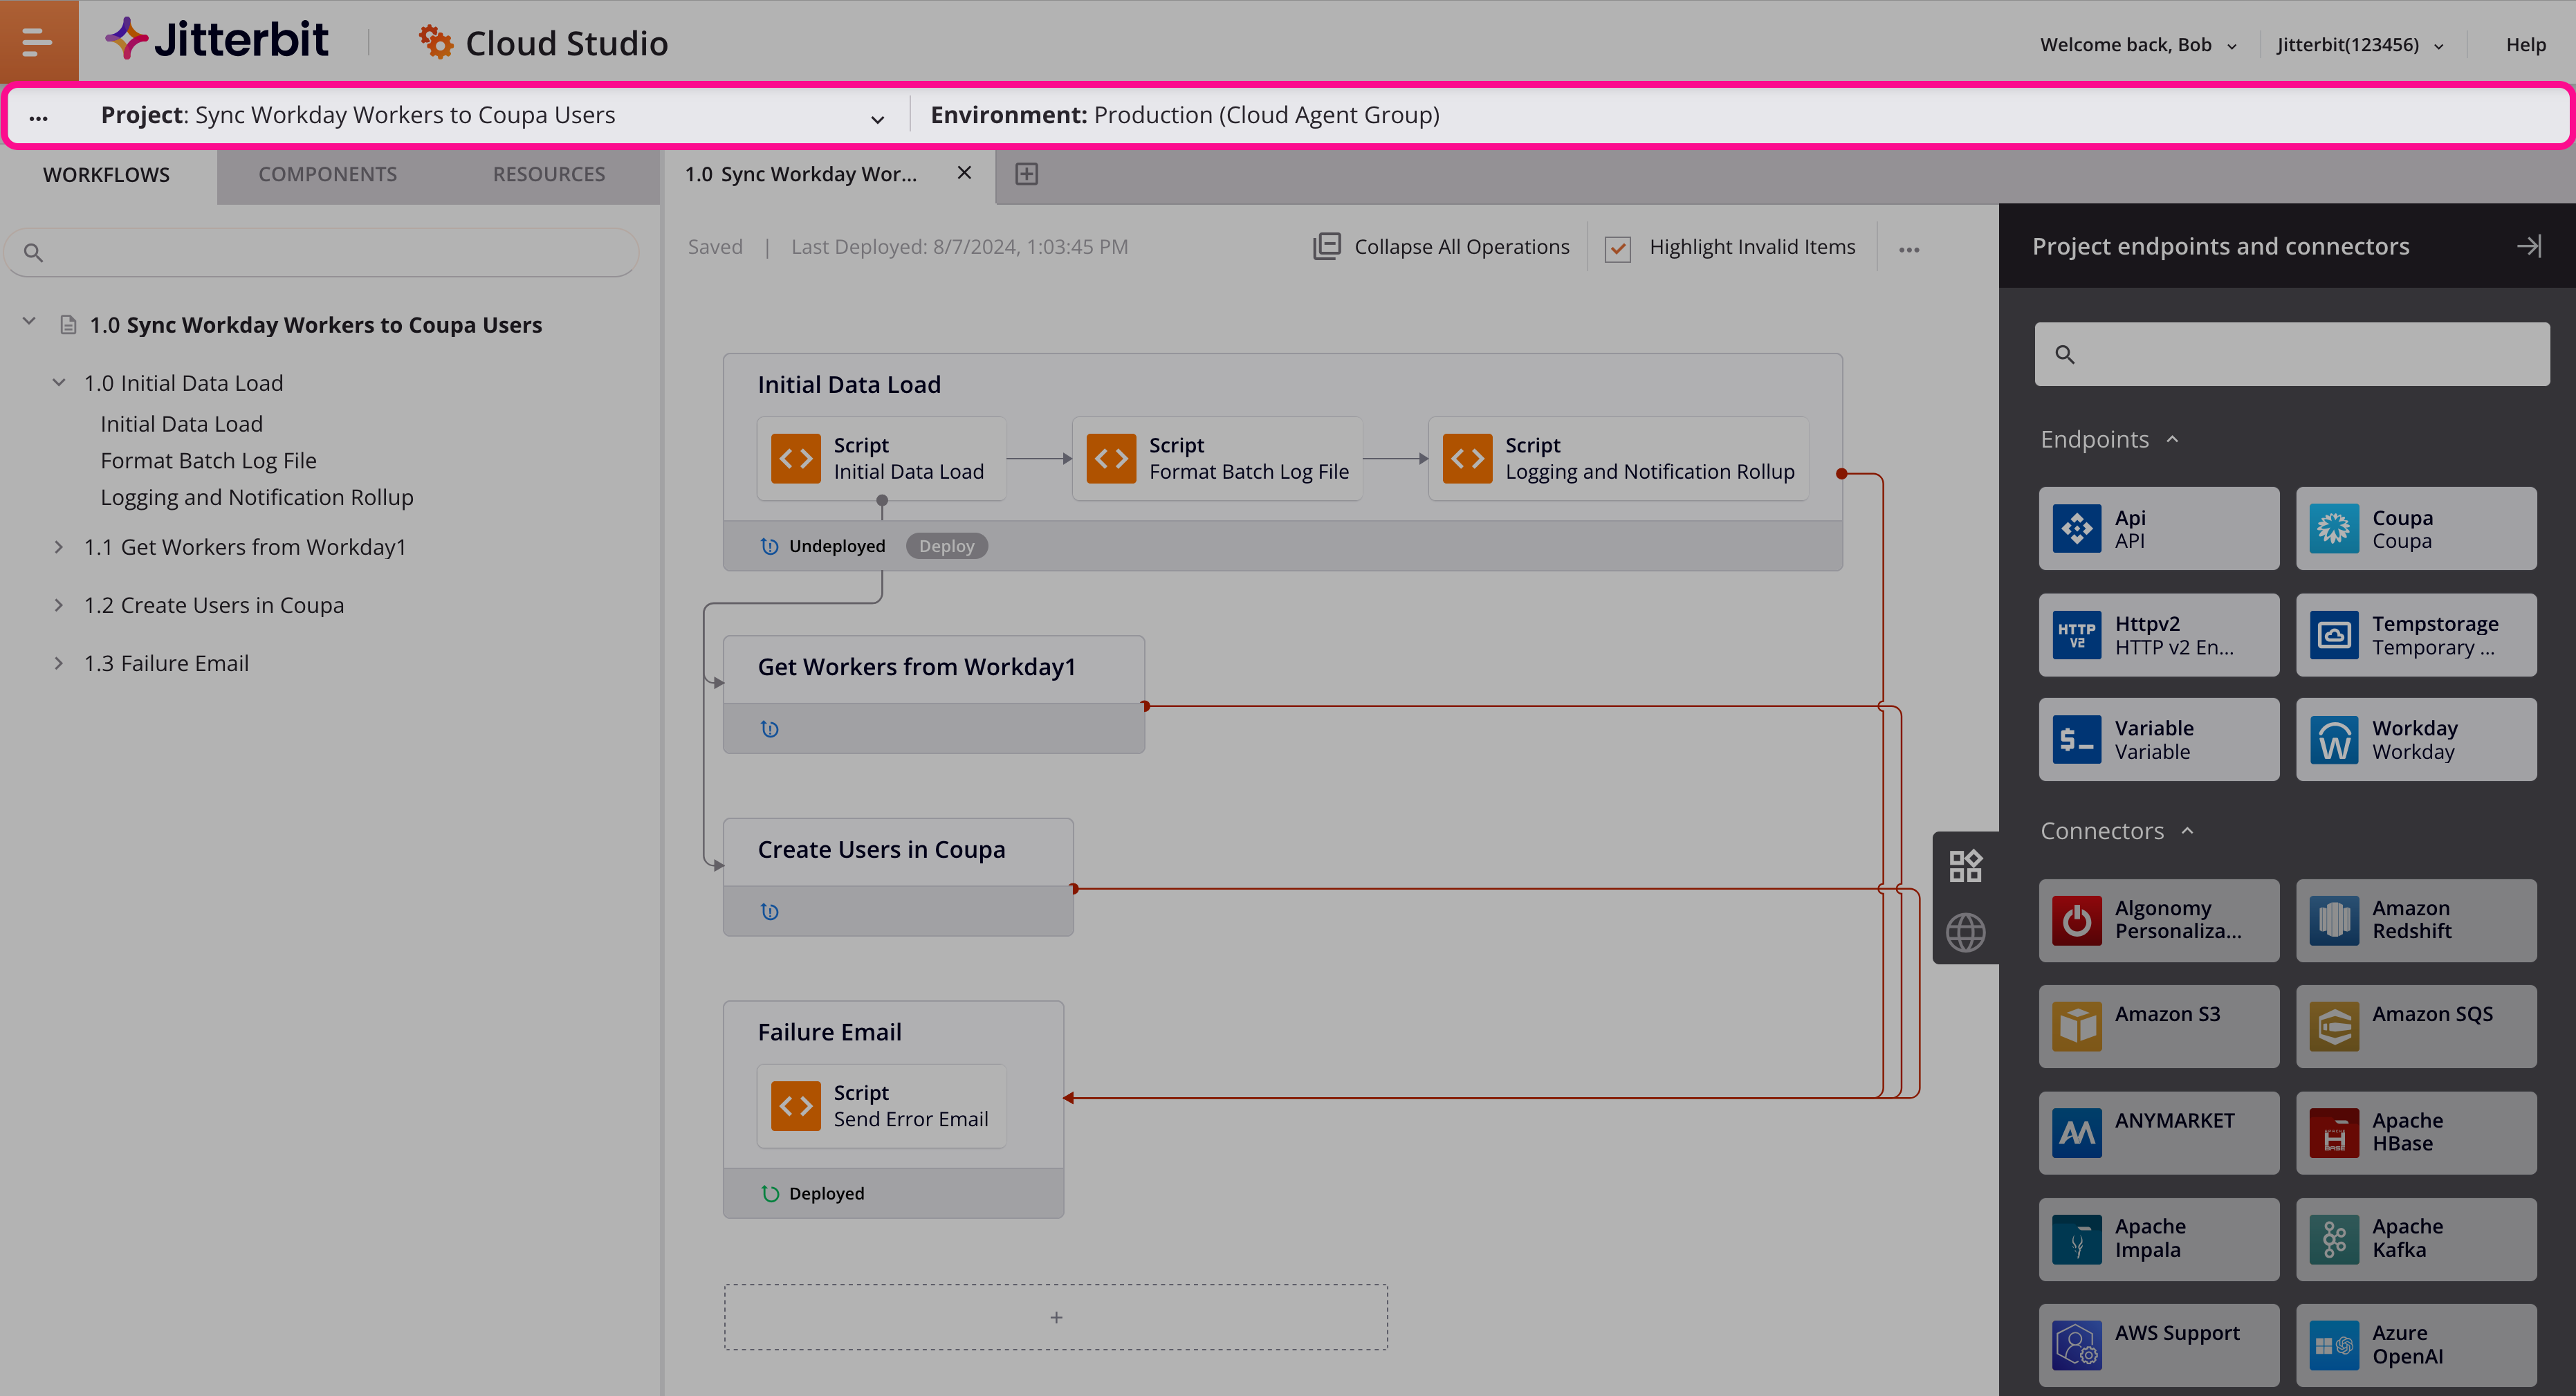Select the COMPONENTS tab
This screenshot has height=1396, width=2576.
point(329,172)
